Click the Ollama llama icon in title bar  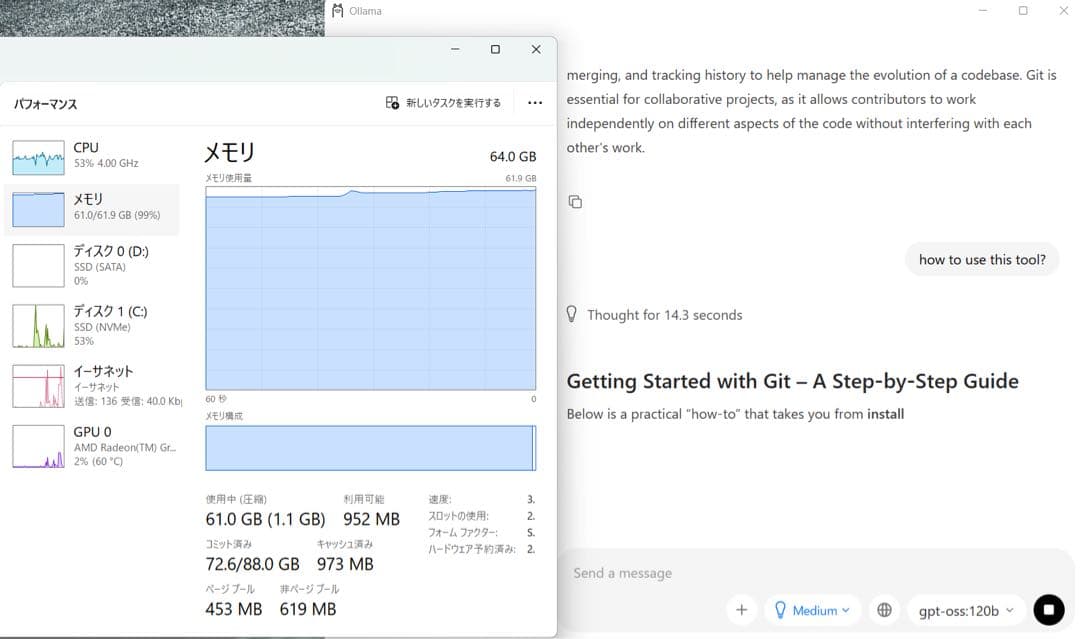coord(337,11)
